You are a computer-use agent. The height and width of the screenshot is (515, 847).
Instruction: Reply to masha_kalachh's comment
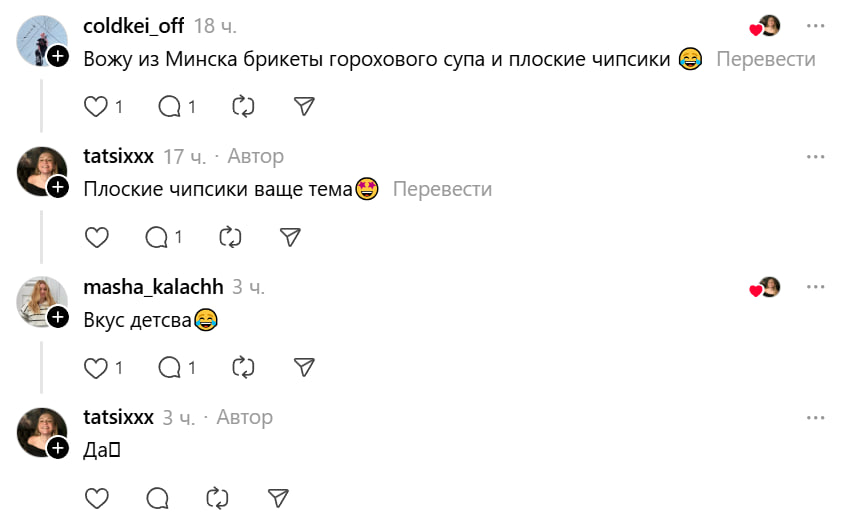click(171, 368)
